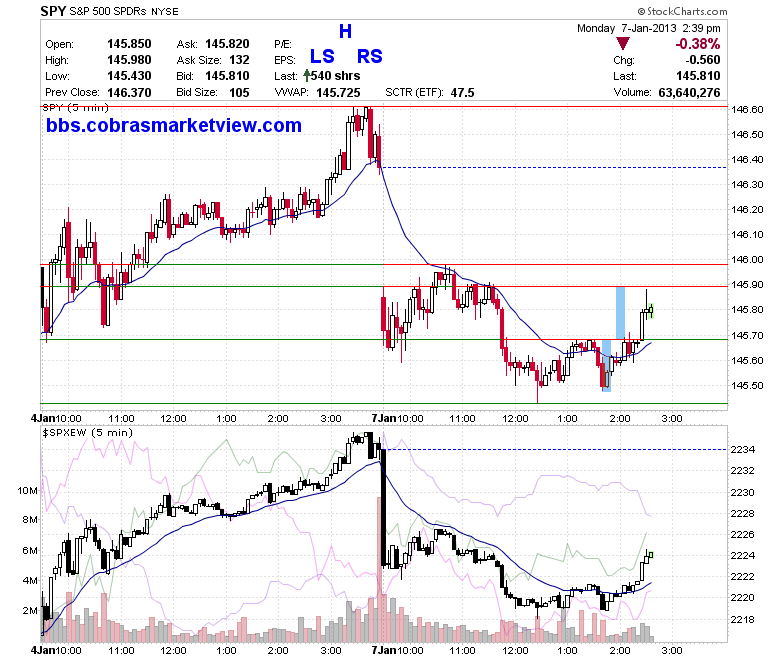Screen dimensions: 780x659
Task: Click the 7Jan10:00 label under $SPXEW chart
Action: tap(397, 651)
